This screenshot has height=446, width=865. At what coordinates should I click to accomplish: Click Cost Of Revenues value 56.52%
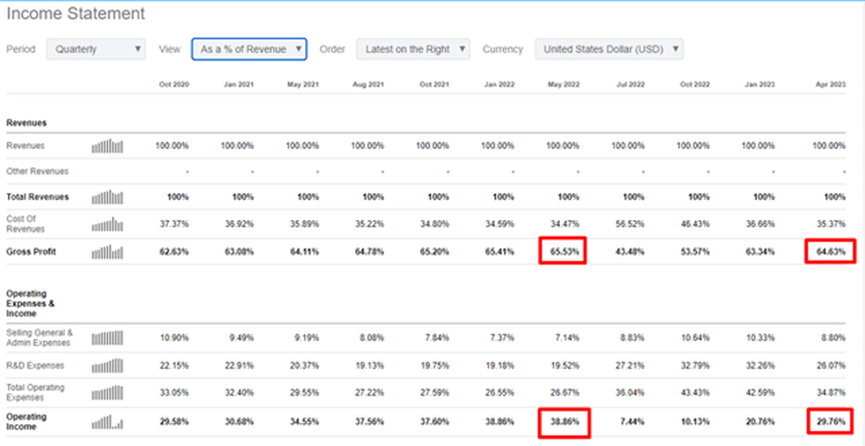630,224
